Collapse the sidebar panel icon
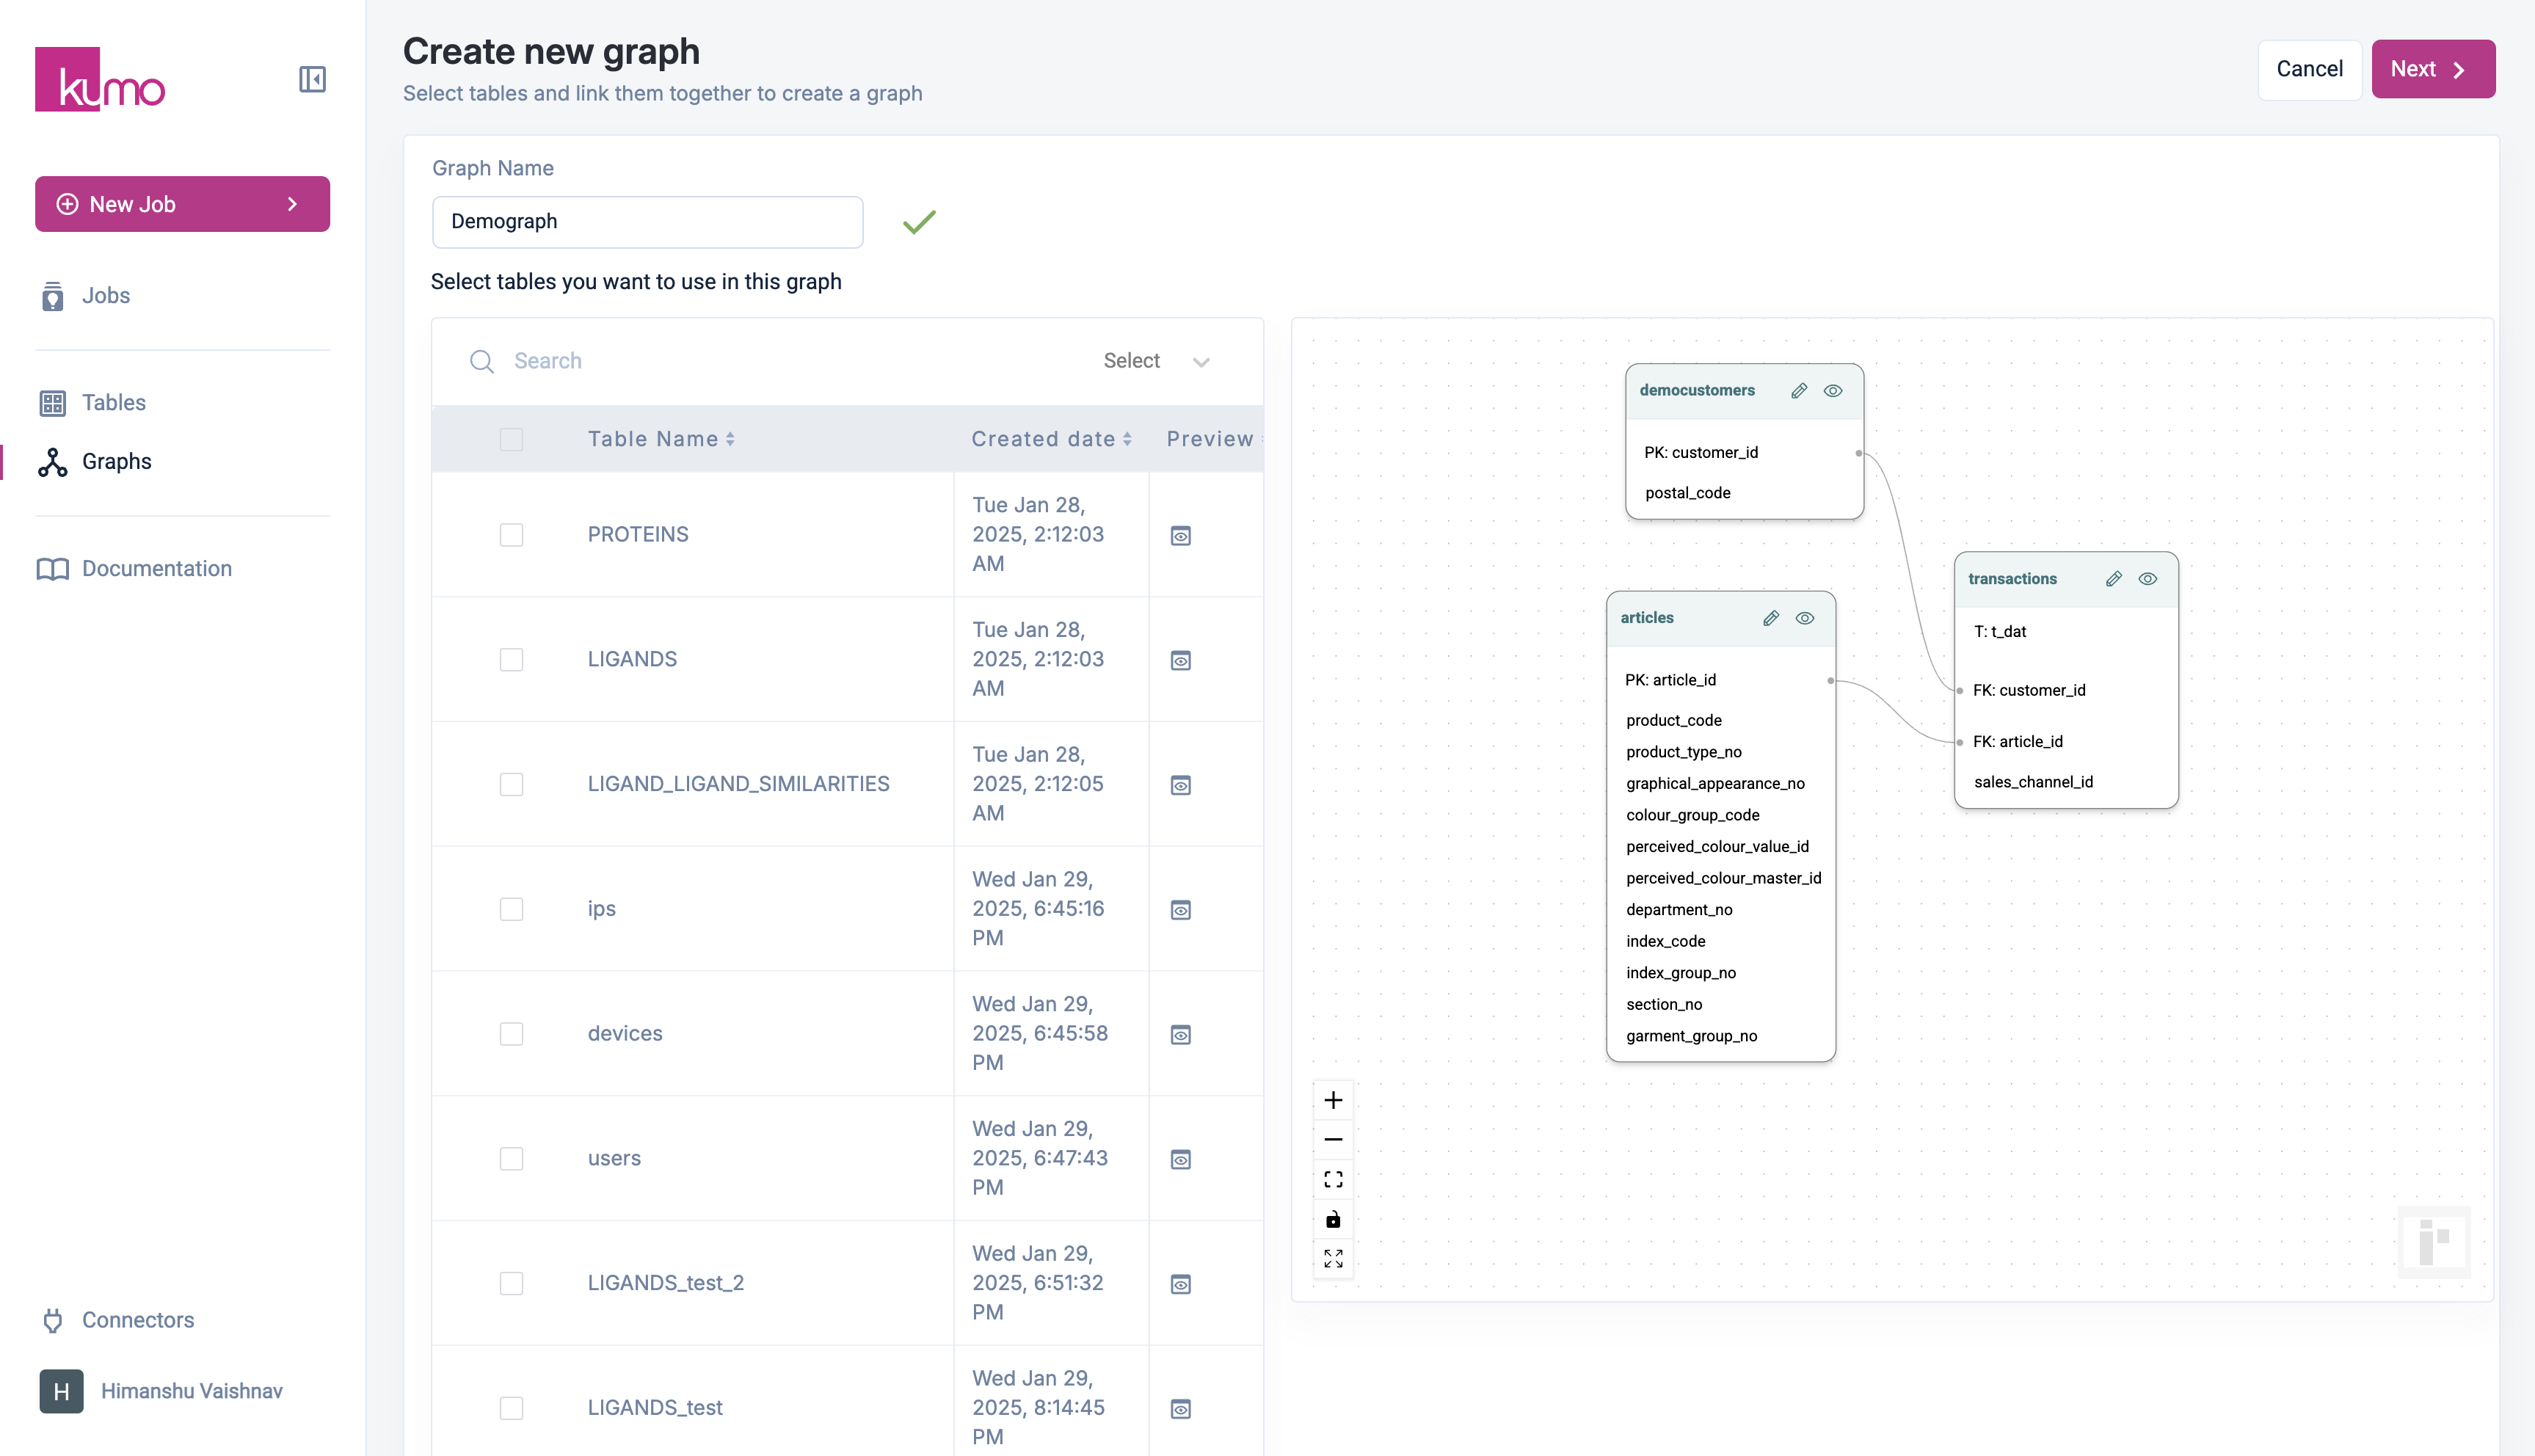 tap(312, 79)
